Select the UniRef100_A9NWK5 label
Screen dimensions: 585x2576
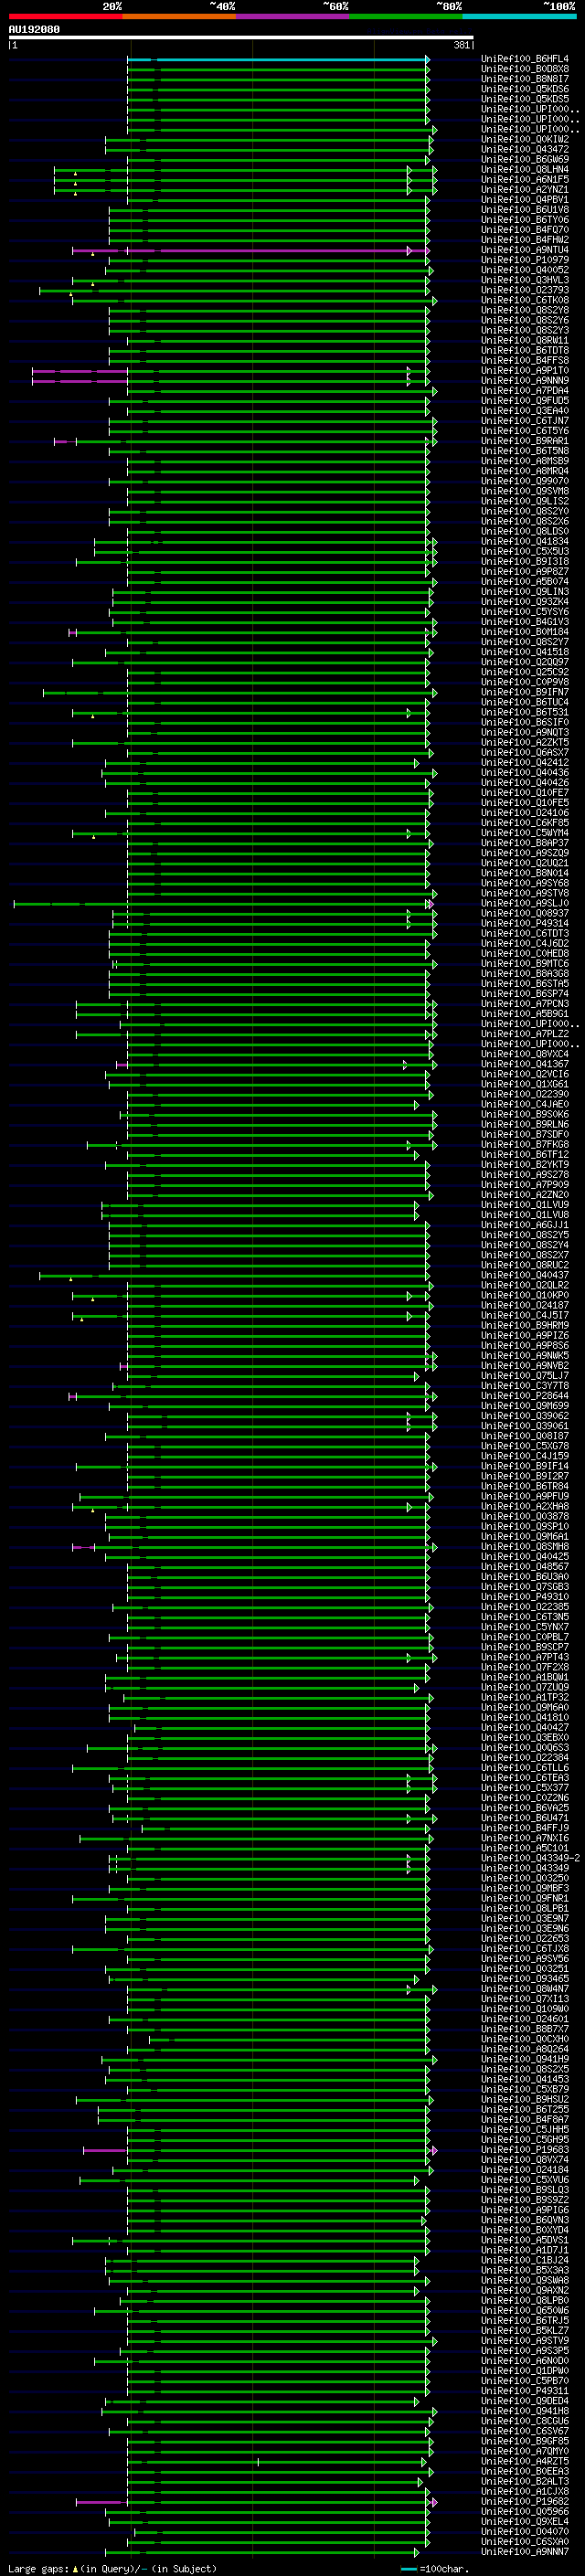(x=524, y=1356)
